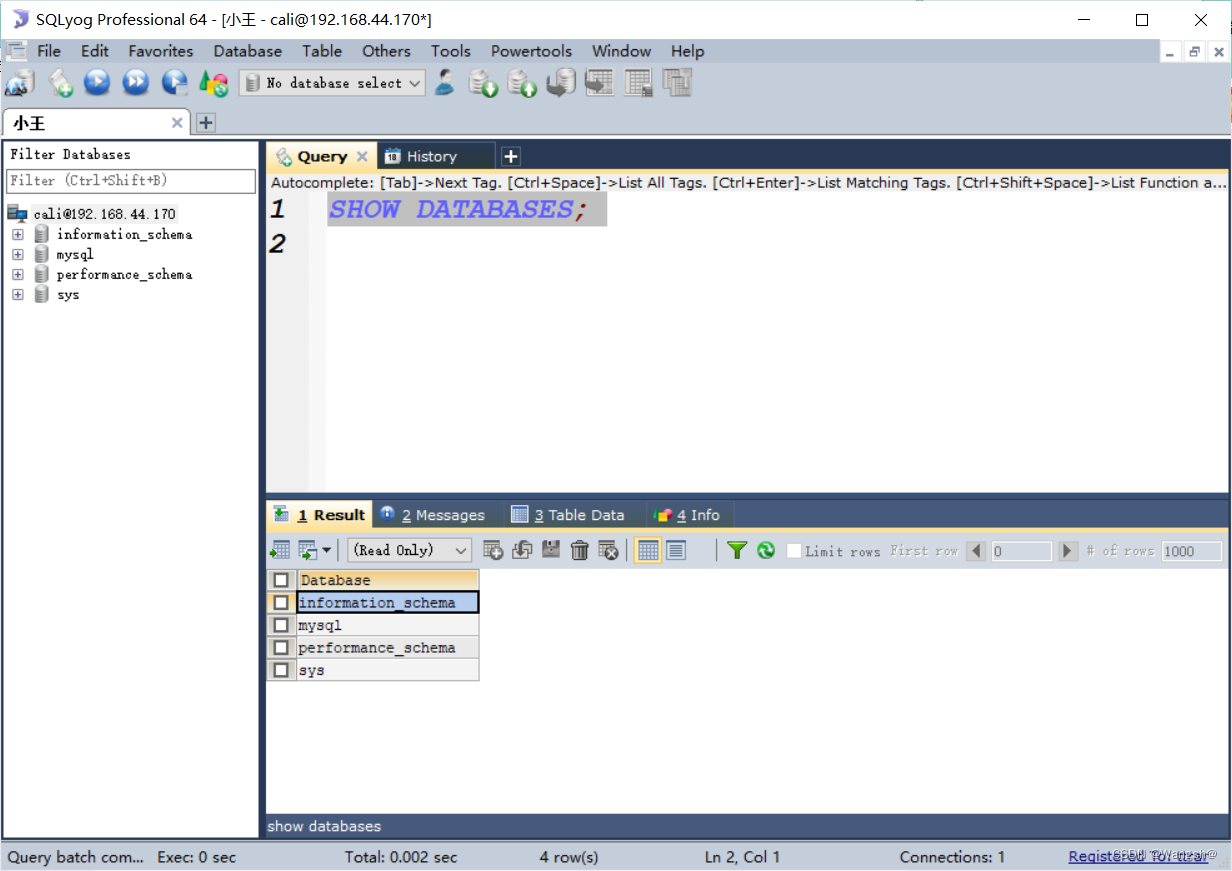Open the (Read Only) mode dropdown

[x=409, y=550]
